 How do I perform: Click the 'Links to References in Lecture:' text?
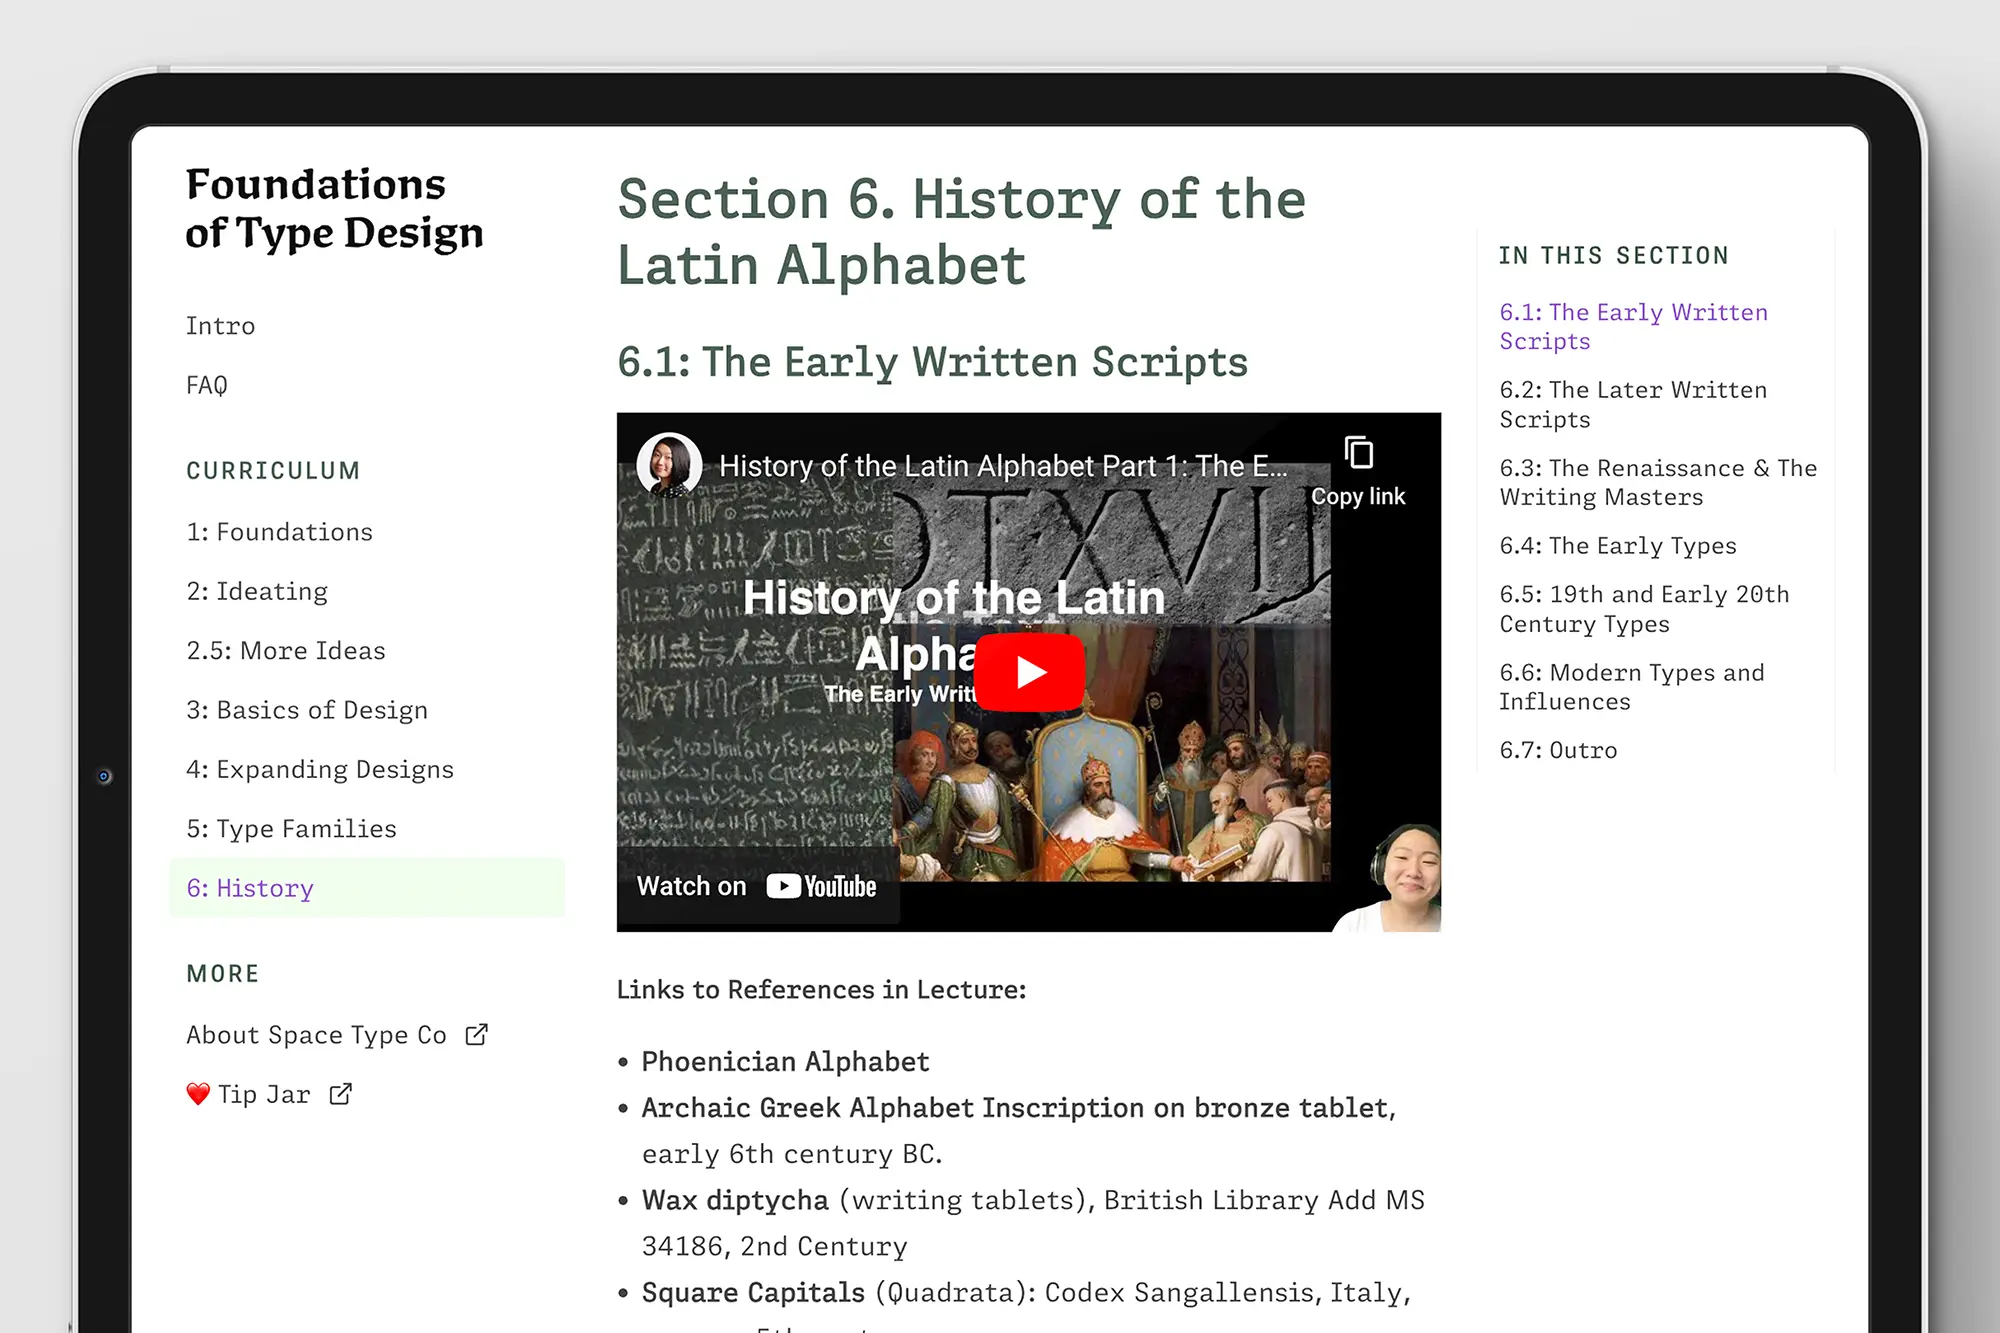tap(821, 990)
